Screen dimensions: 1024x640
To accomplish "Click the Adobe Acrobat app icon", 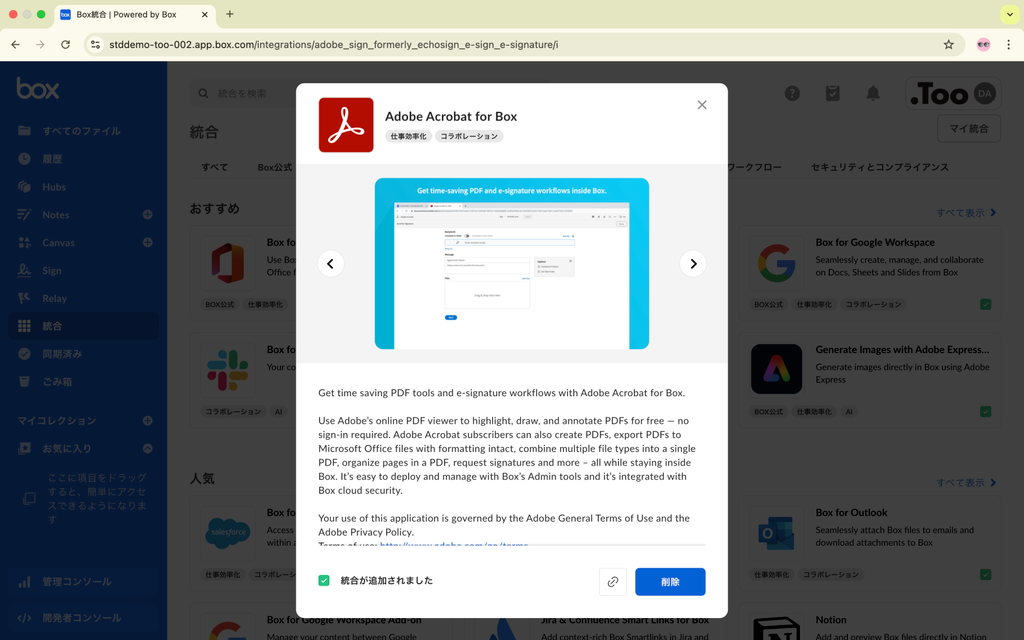I will click(x=346, y=125).
